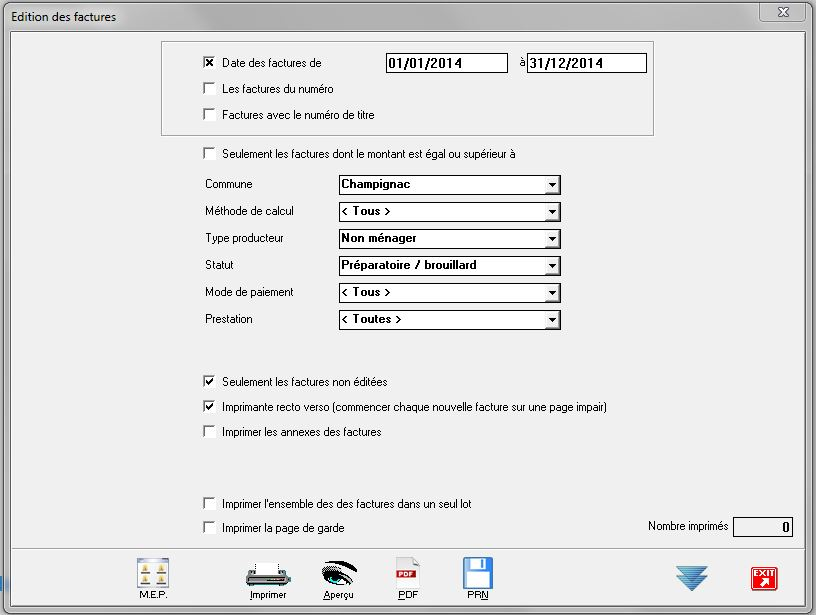Viewport: 816px width, 615px height.
Task: Open the Statut dropdown list
Action: [x=552, y=266]
